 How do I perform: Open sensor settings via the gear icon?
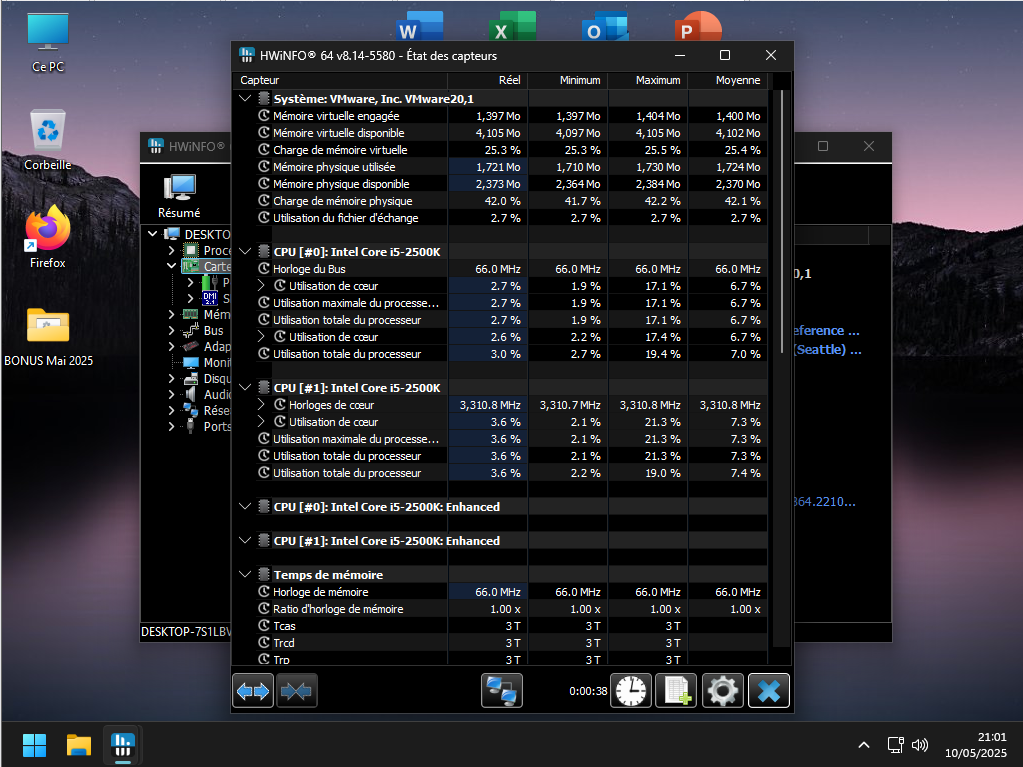pyautogui.click(x=723, y=691)
